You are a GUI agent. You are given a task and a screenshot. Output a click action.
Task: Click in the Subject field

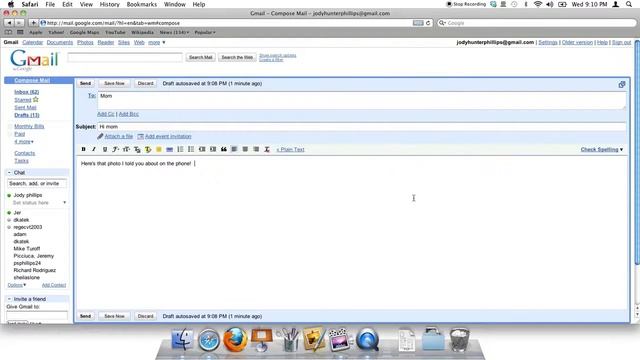362,127
